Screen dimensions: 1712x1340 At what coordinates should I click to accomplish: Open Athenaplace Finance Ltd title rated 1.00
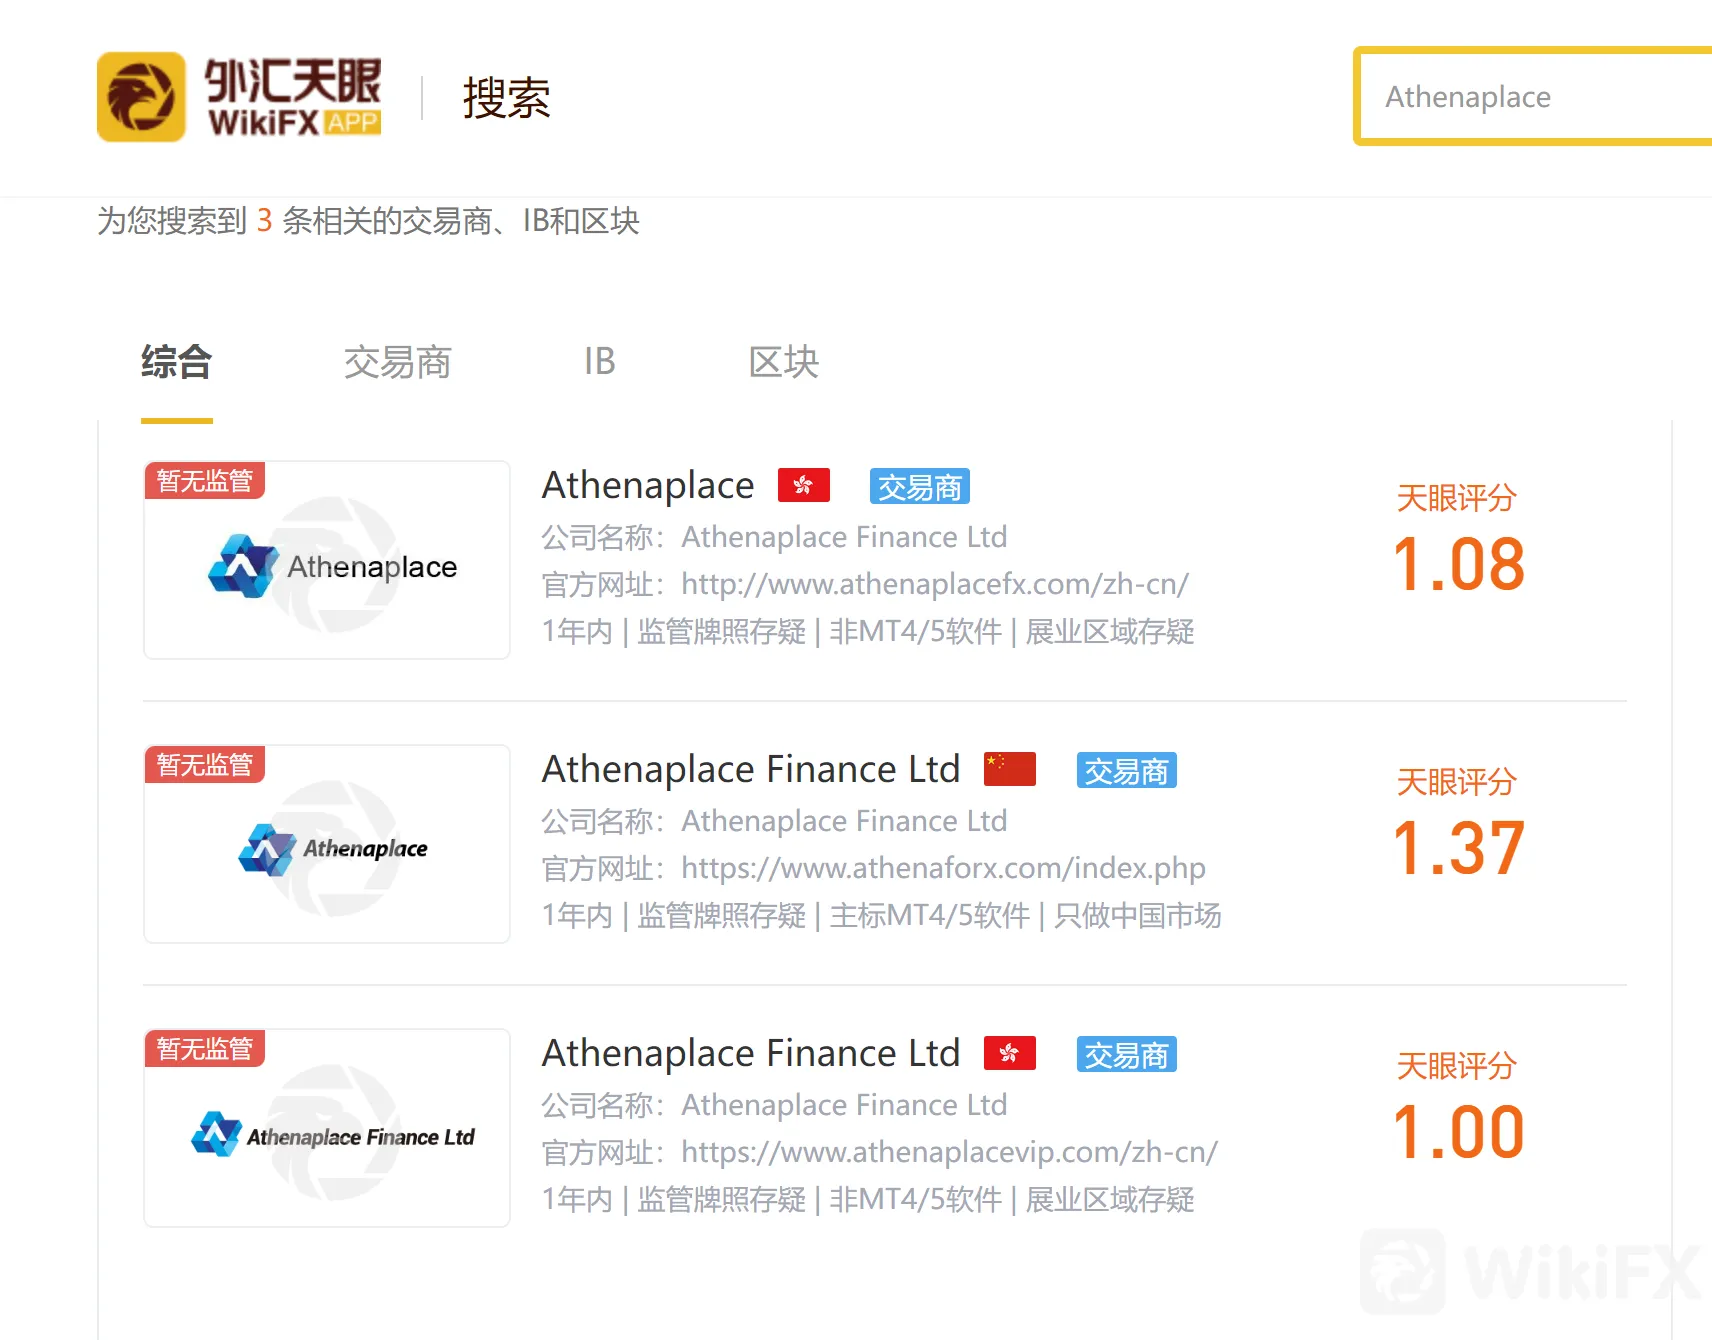pos(751,1054)
